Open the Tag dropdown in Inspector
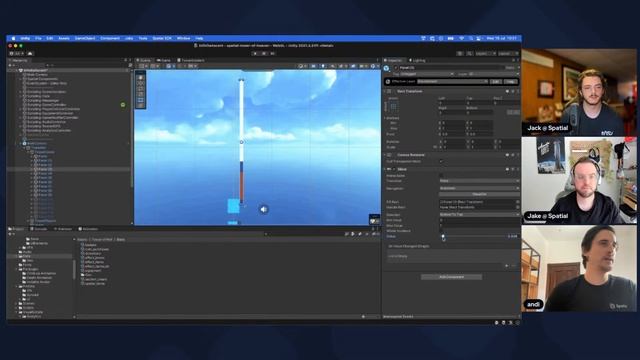The width and height of the screenshot is (640, 360). (x=427, y=74)
